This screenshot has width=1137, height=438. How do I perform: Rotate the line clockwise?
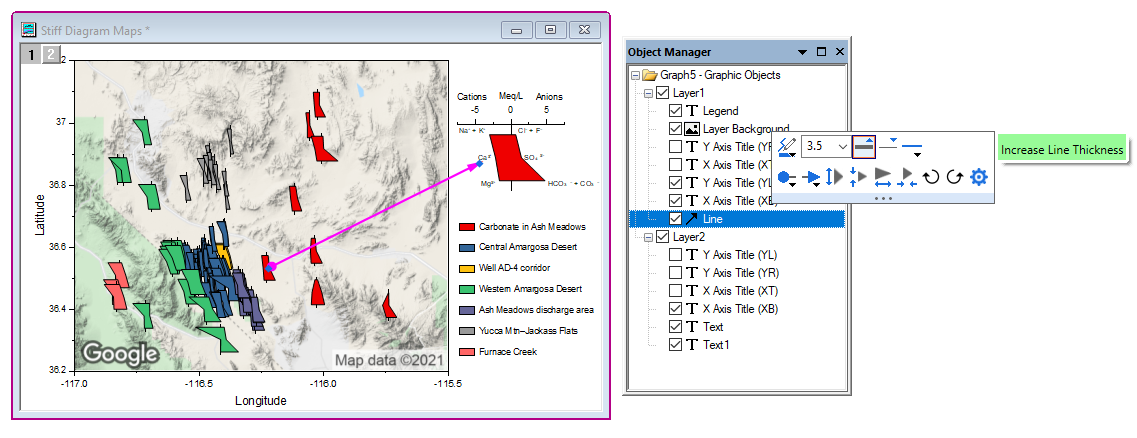point(954,178)
